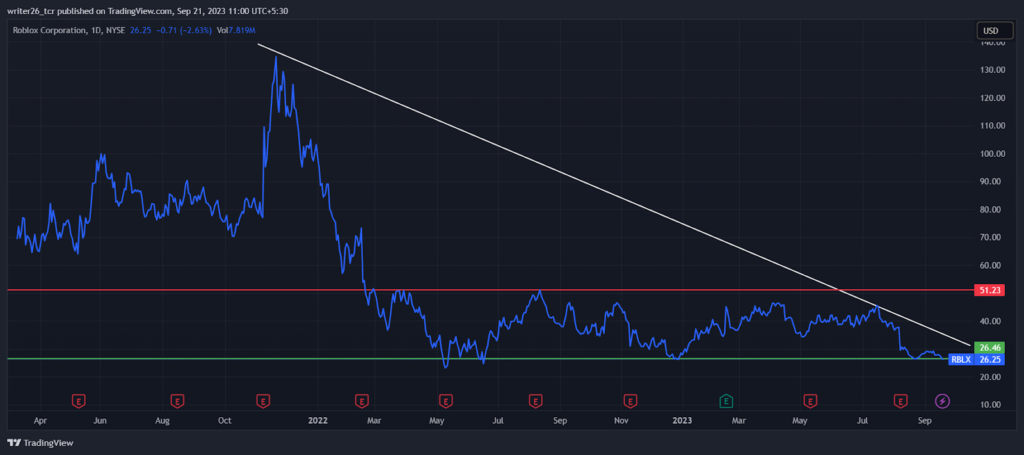
Task: Click the red 51.23 price label
Action: point(988,290)
